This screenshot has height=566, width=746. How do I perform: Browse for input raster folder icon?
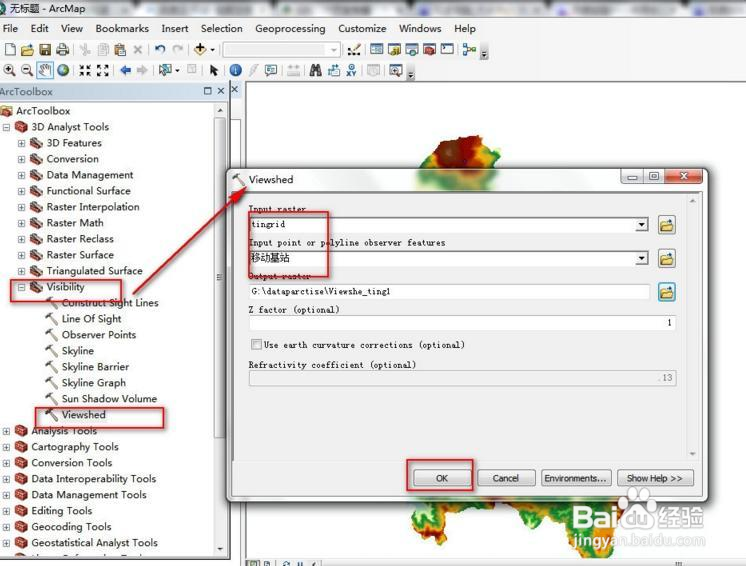667,225
